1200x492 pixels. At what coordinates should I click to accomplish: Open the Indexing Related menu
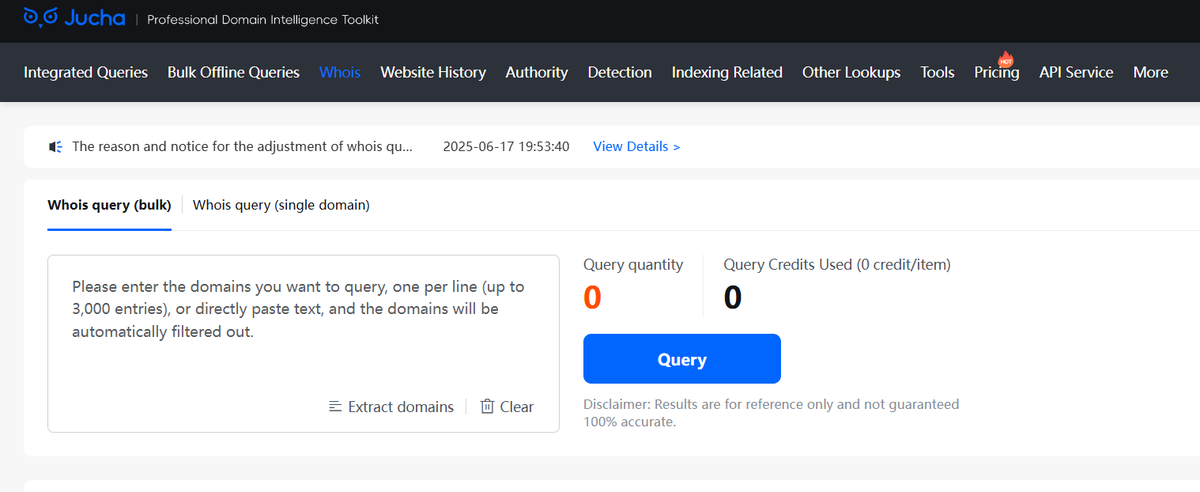point(727,72)
